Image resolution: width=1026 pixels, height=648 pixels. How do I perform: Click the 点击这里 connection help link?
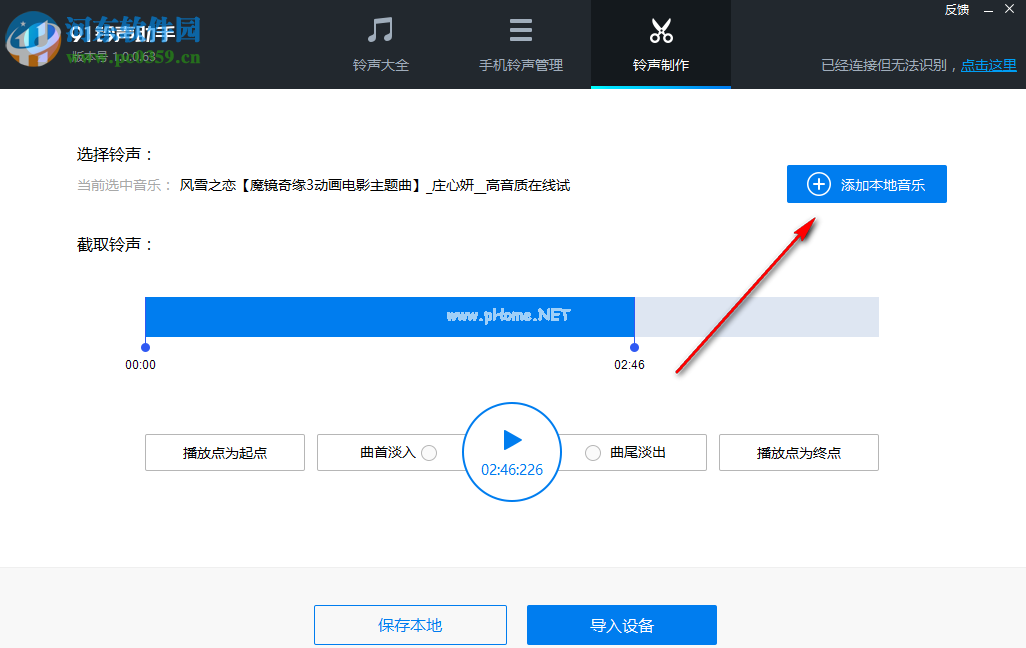coord(988,65)
